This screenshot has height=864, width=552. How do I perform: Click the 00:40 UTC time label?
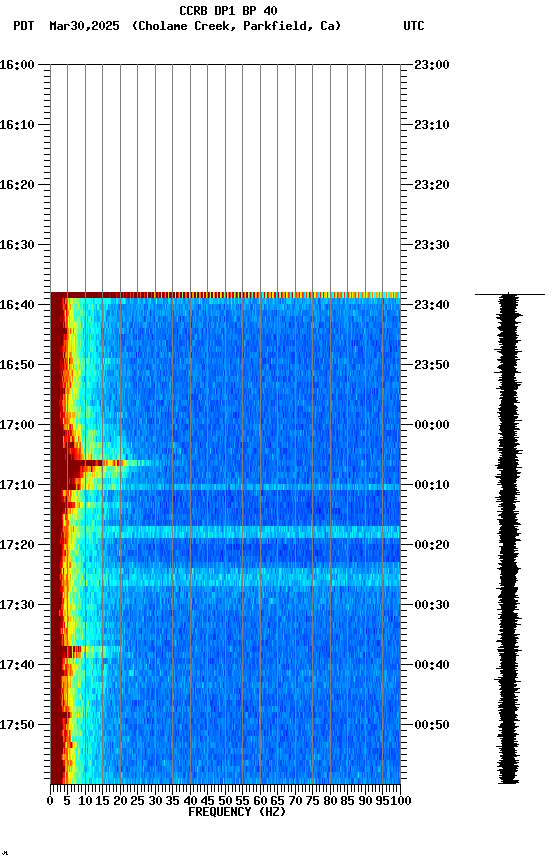tap(432, 666)
